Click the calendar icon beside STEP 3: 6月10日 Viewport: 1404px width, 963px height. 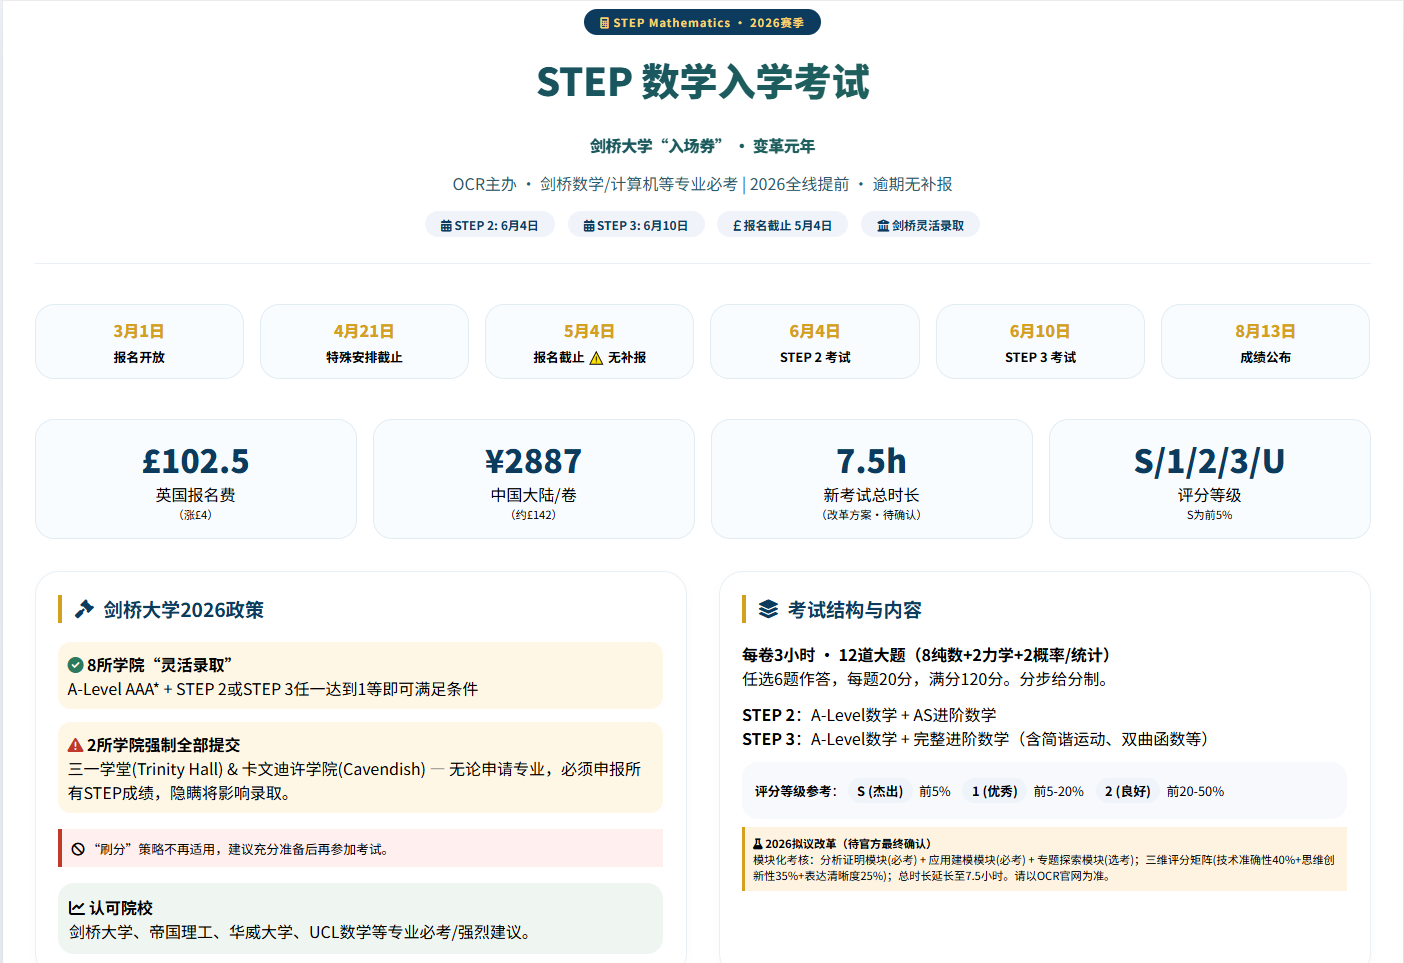click(x=589, y=226)
